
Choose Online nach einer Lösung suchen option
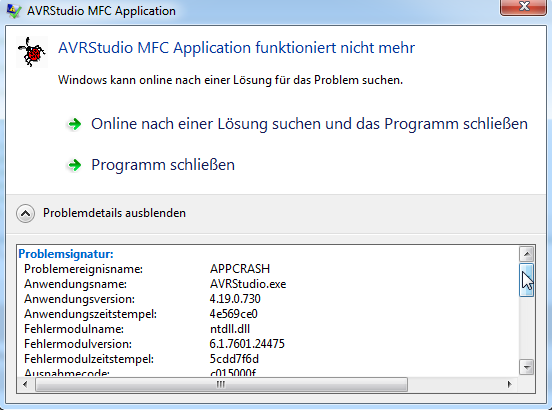point(309,124)
